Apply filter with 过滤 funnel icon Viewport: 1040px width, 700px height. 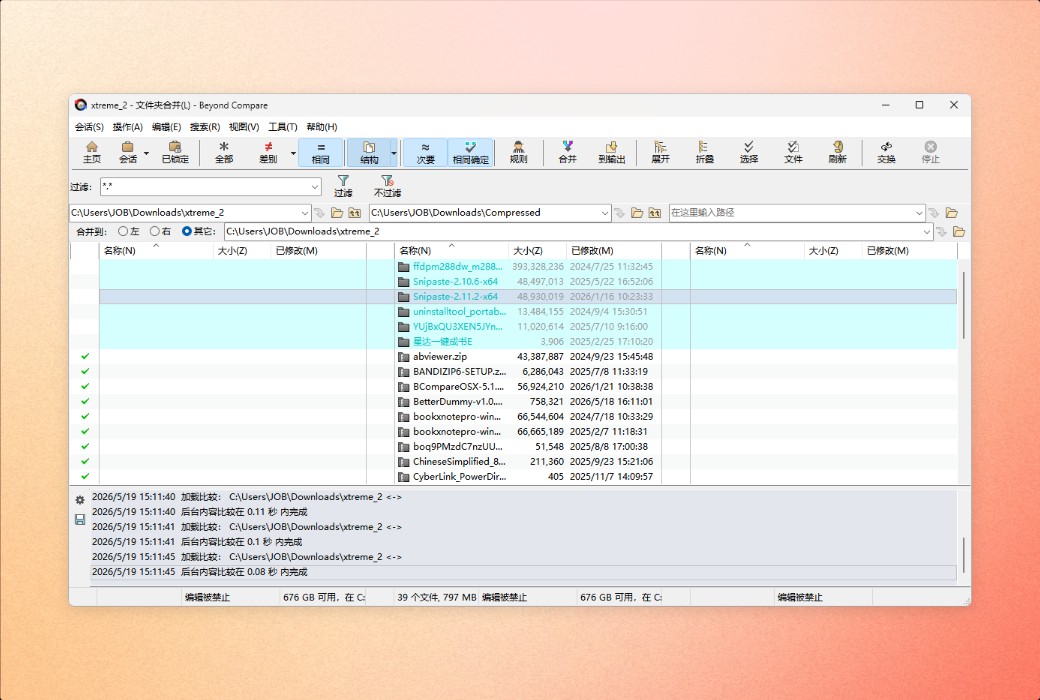pos(343,186)
